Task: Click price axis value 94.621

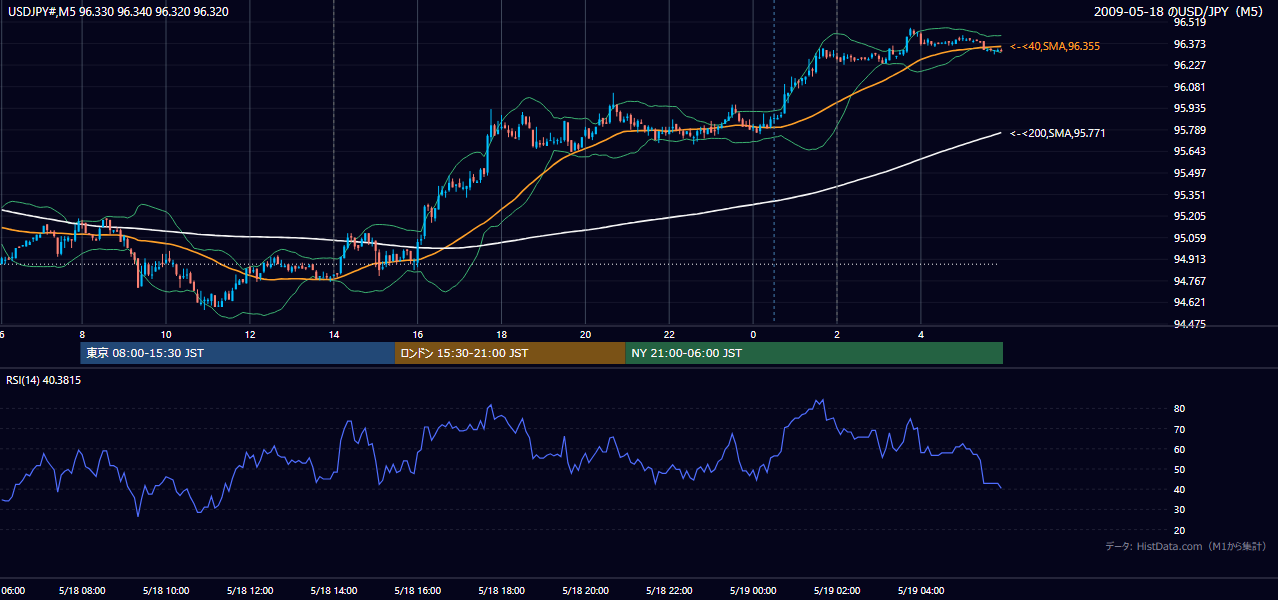Action: (x=1189, y=302)
